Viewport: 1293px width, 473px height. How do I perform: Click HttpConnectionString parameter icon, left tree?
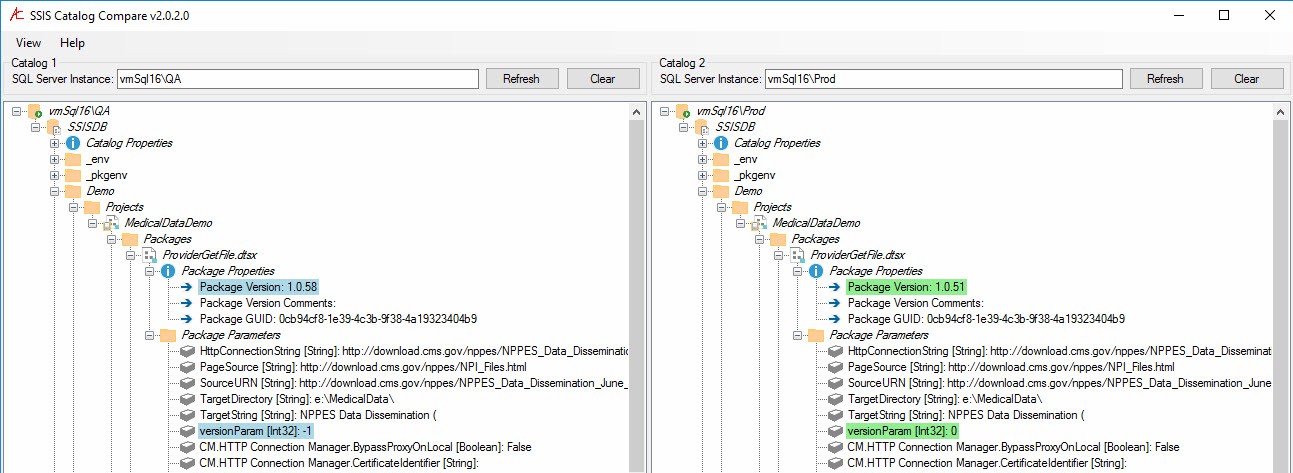[187, 351]
